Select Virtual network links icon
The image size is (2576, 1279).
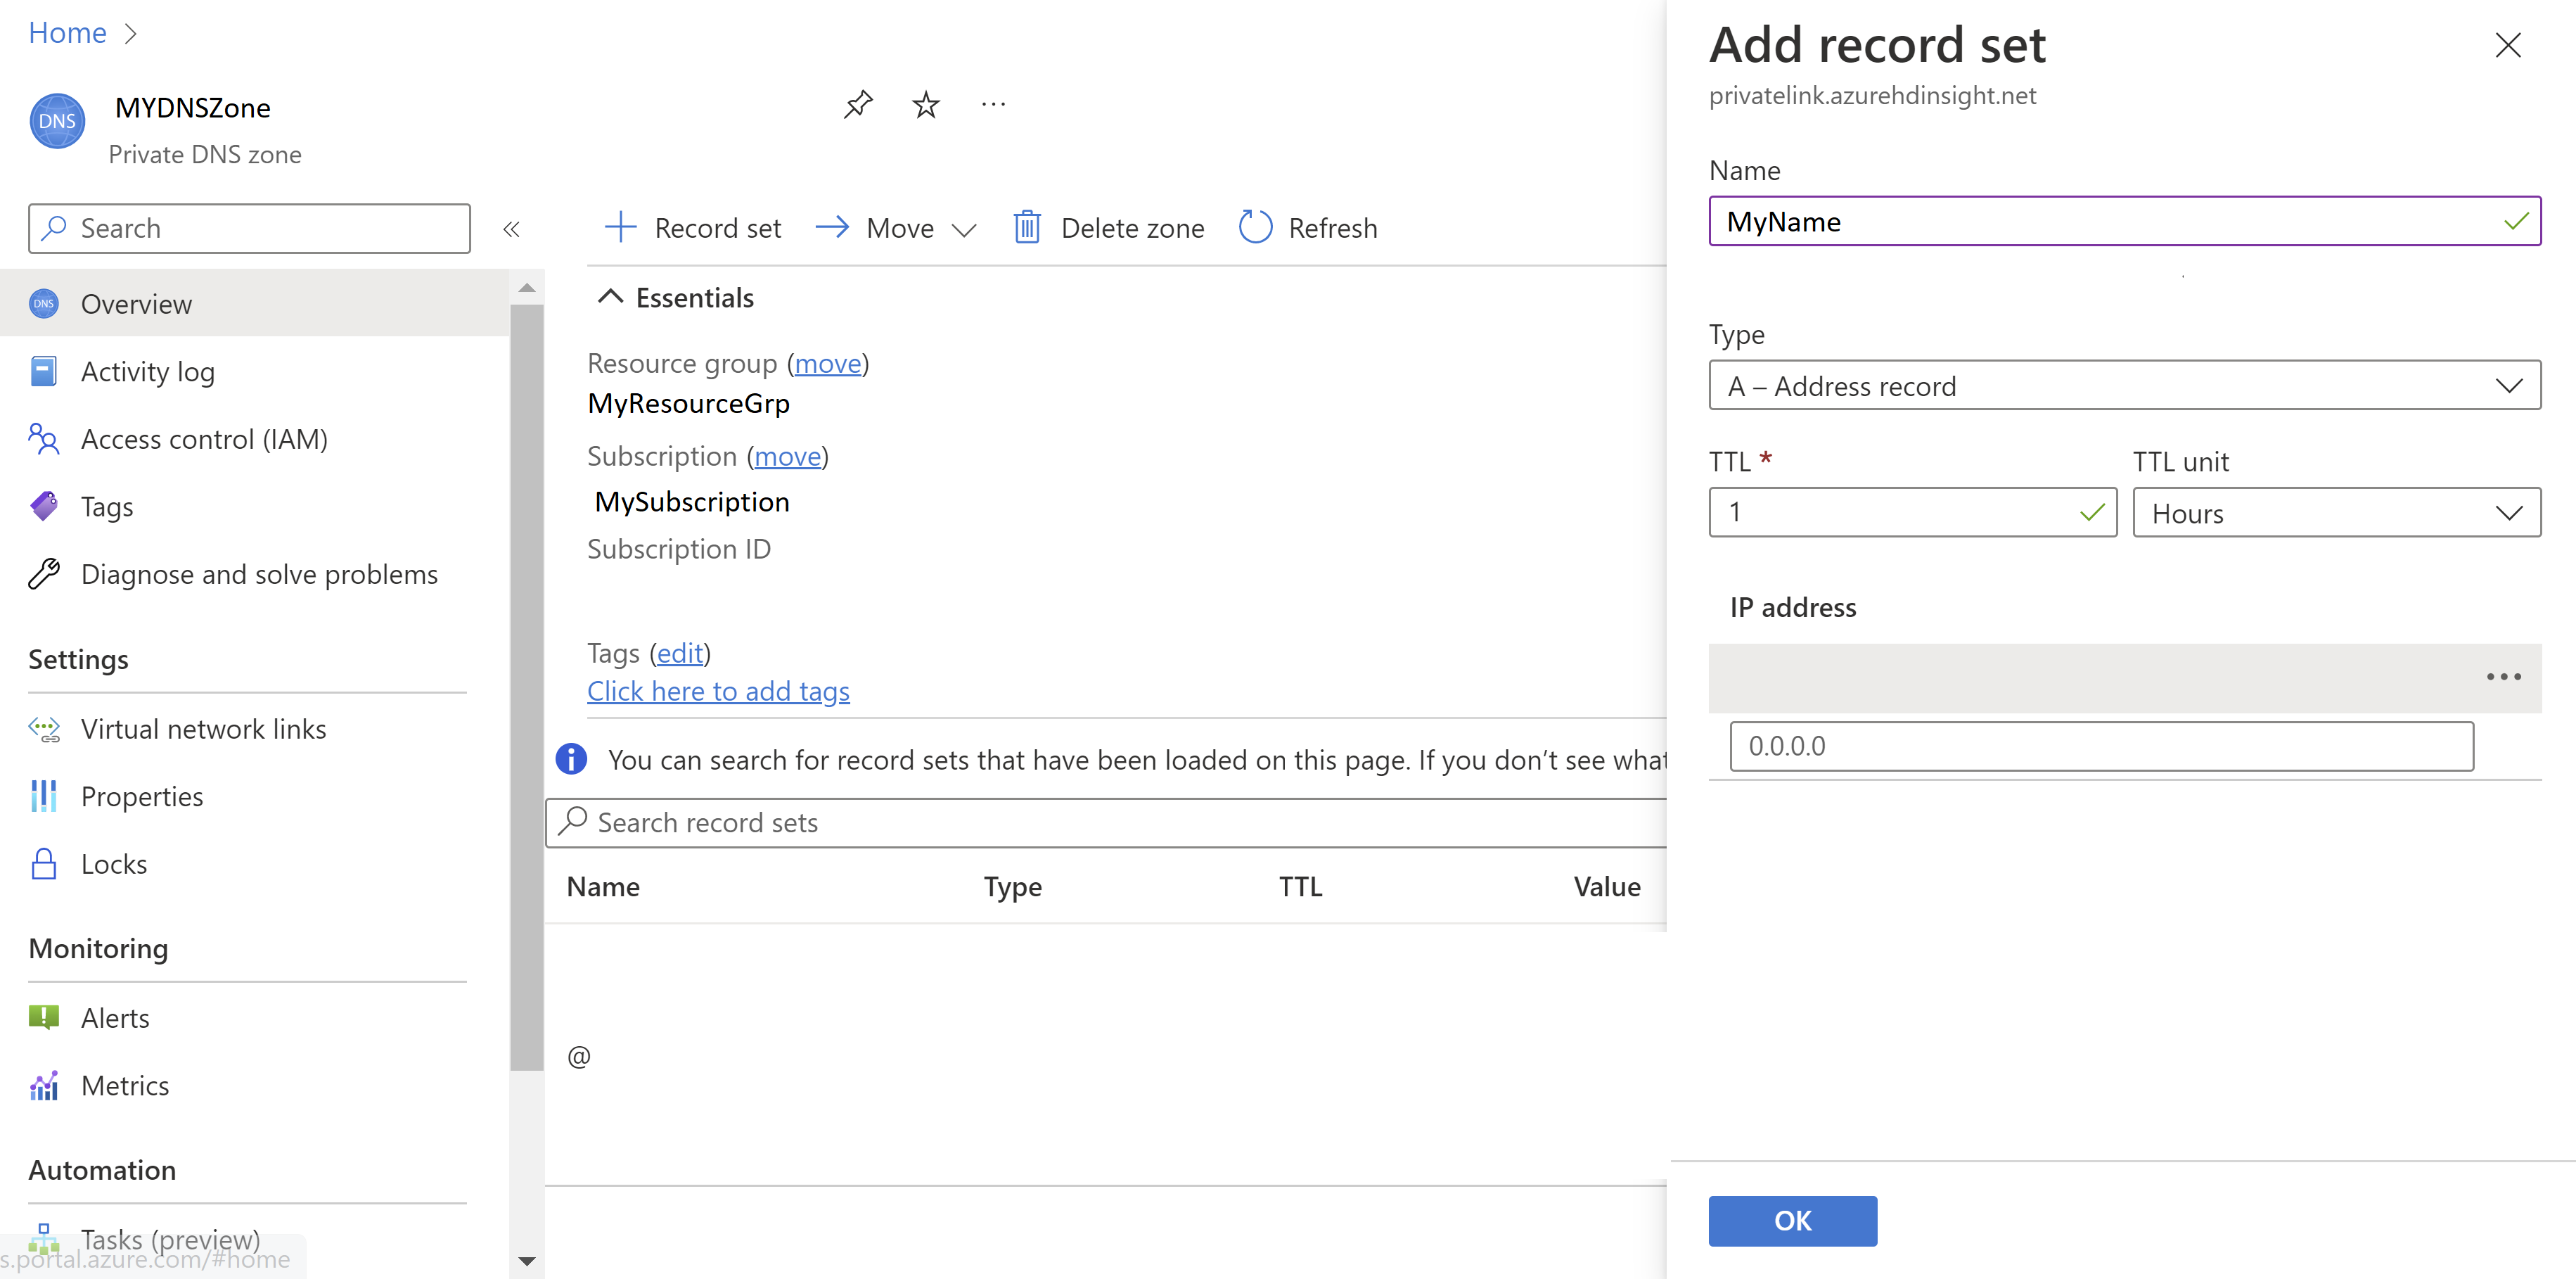[x=46, y=728]
